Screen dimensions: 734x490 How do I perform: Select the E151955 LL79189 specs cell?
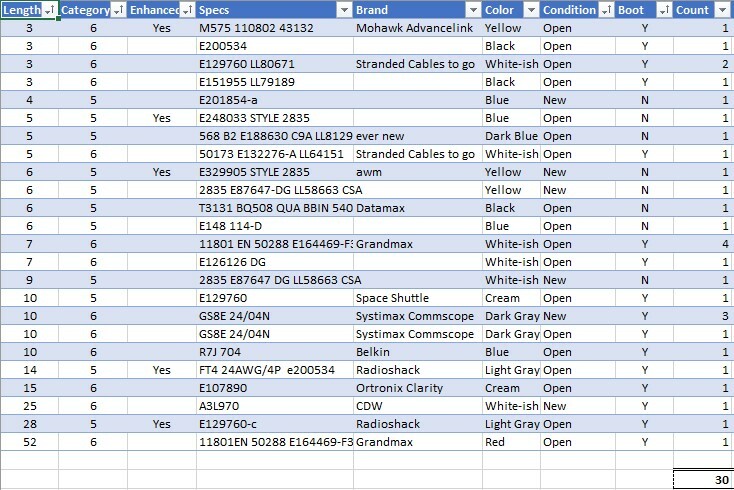tap(275, 82)
